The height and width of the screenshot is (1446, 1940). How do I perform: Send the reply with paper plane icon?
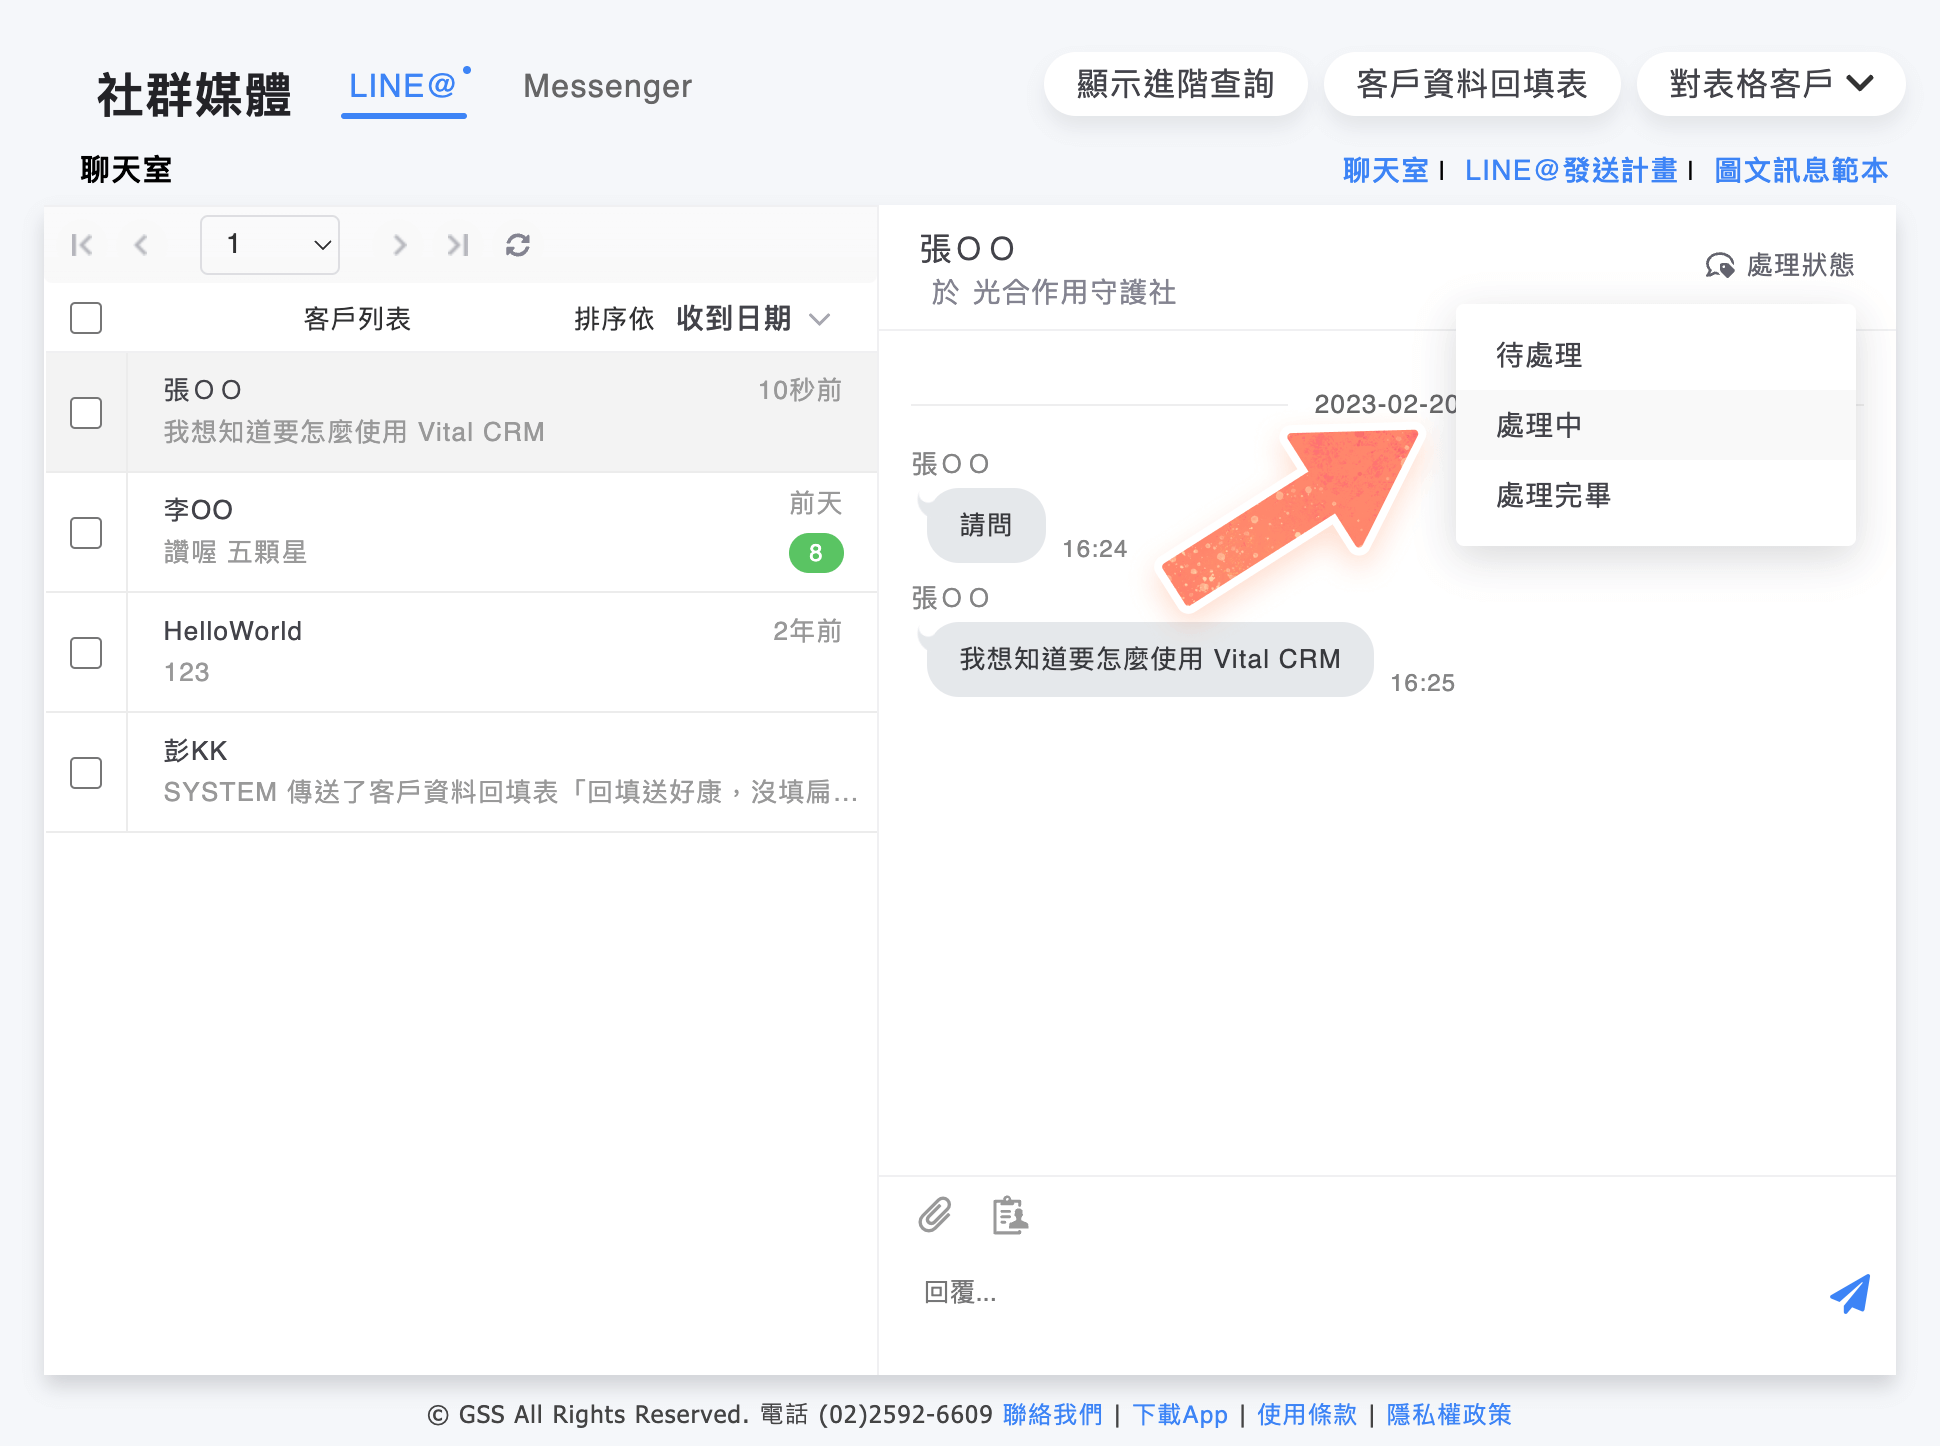[x=1850, y=1293]
